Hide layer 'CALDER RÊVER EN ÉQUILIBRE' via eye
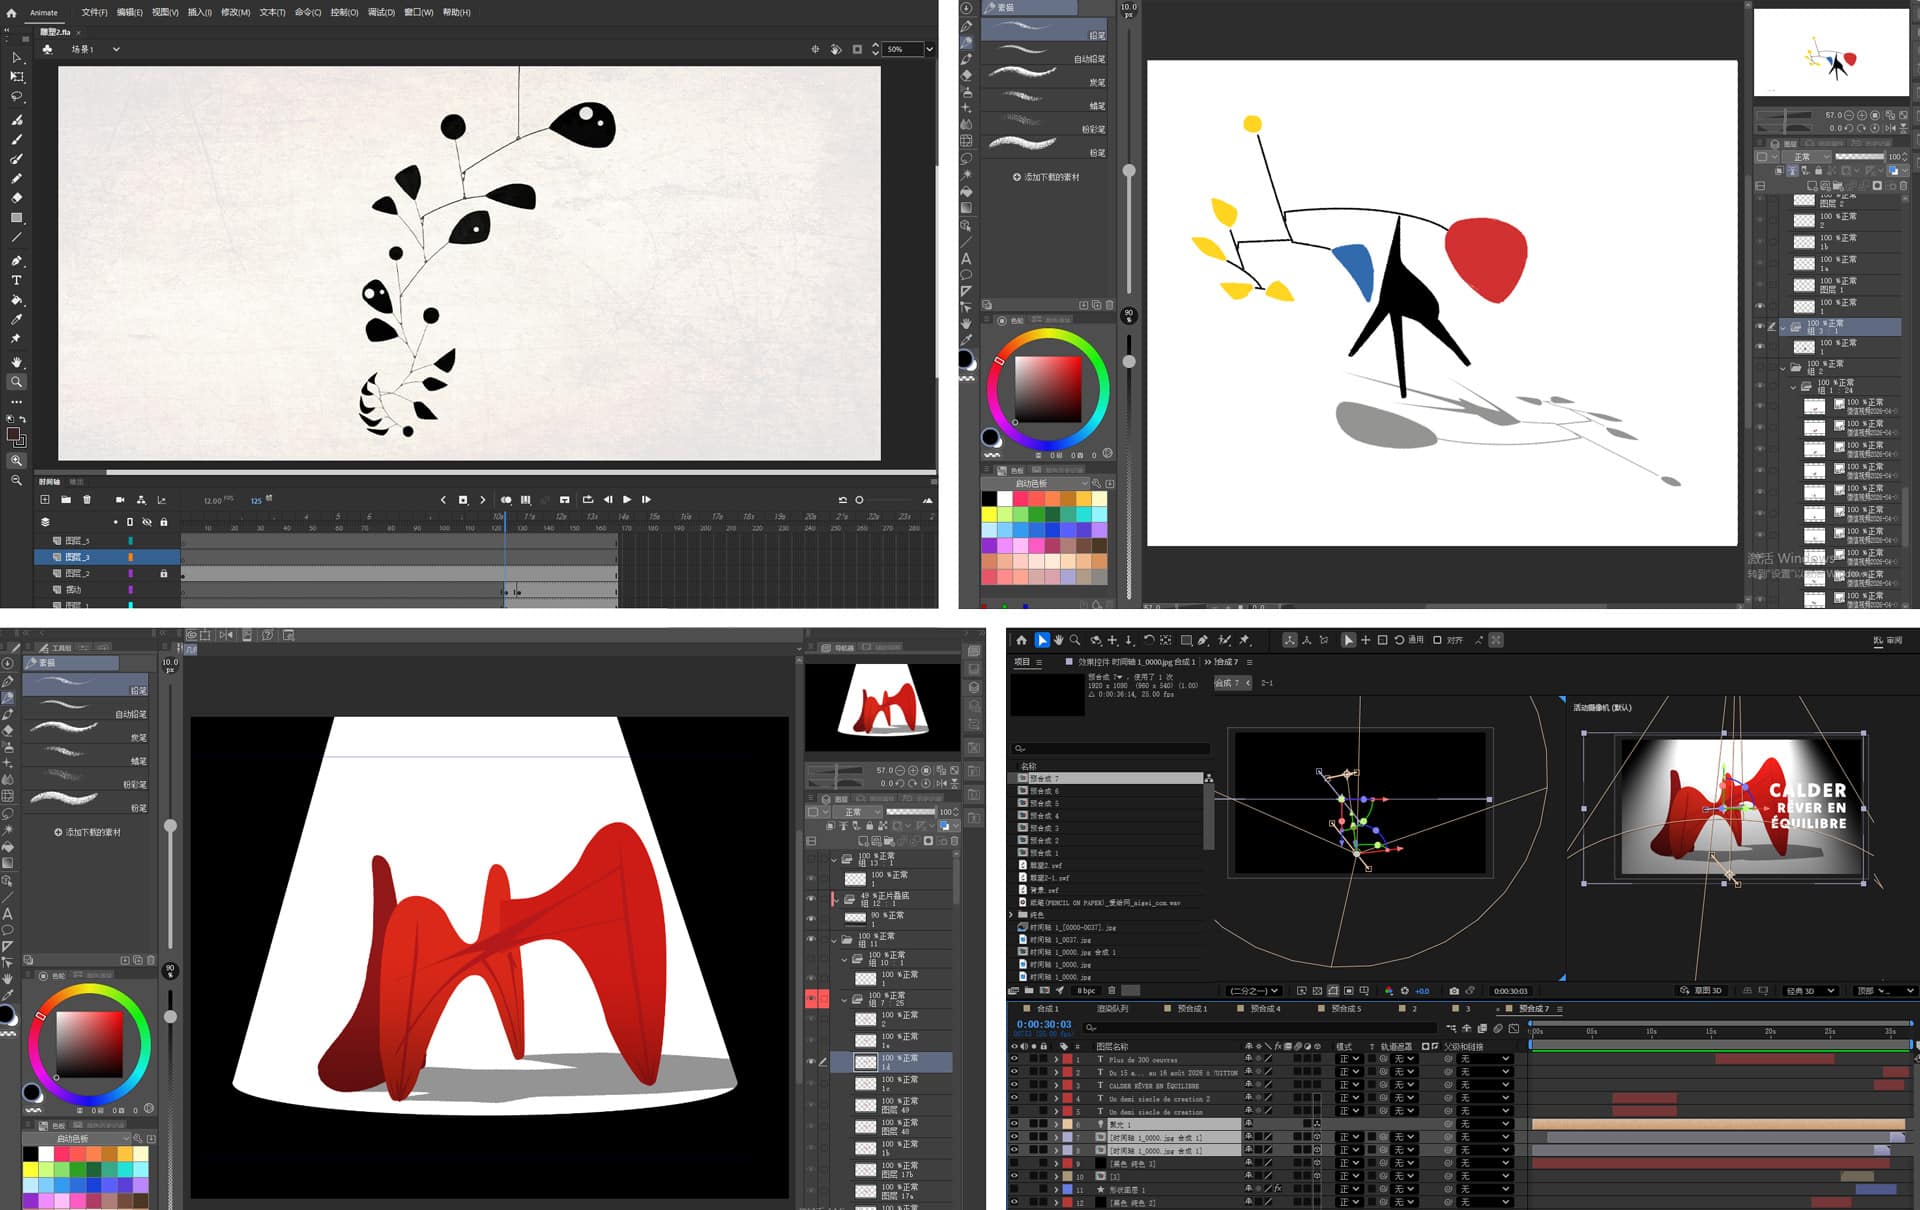 (x=1014, y=1085)
